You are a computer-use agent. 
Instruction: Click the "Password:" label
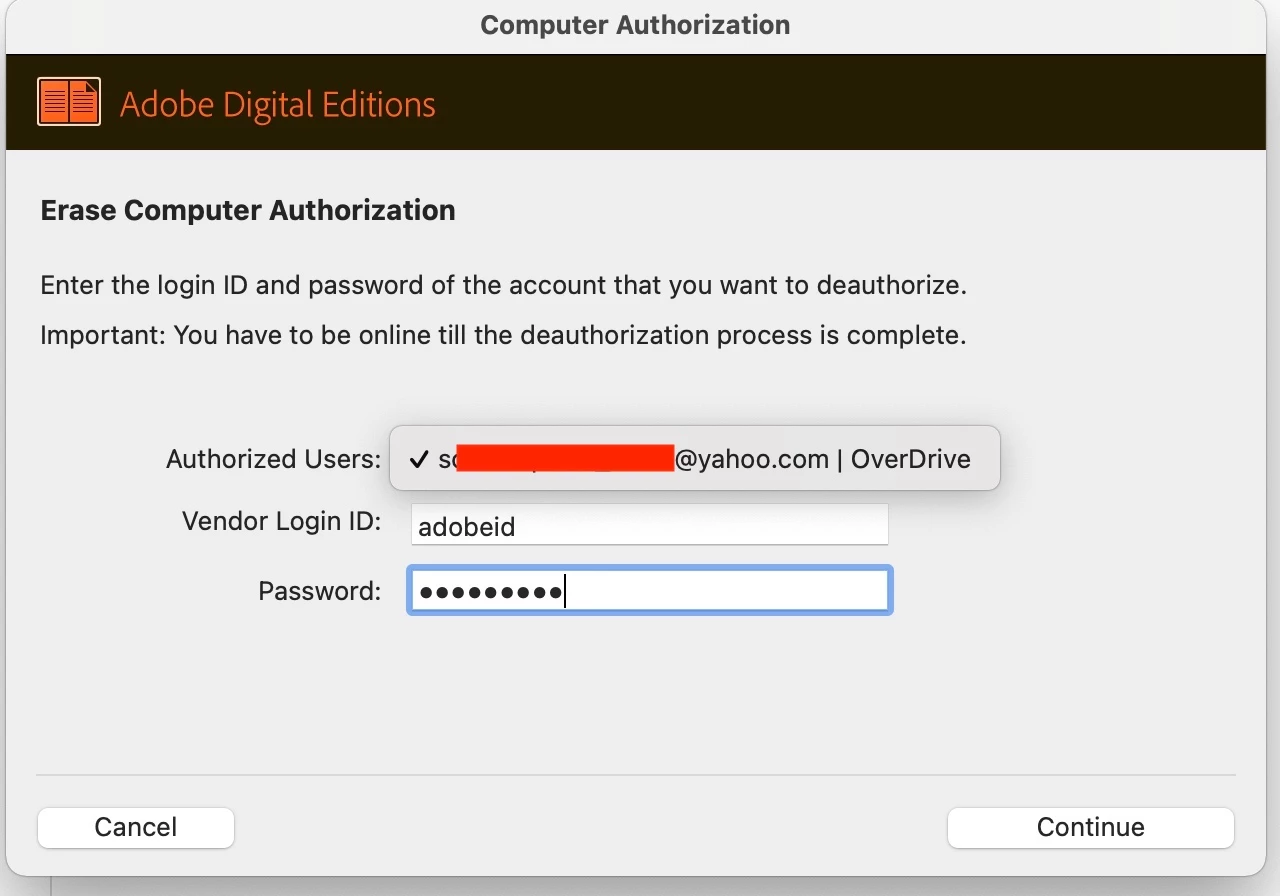[320, 591]
